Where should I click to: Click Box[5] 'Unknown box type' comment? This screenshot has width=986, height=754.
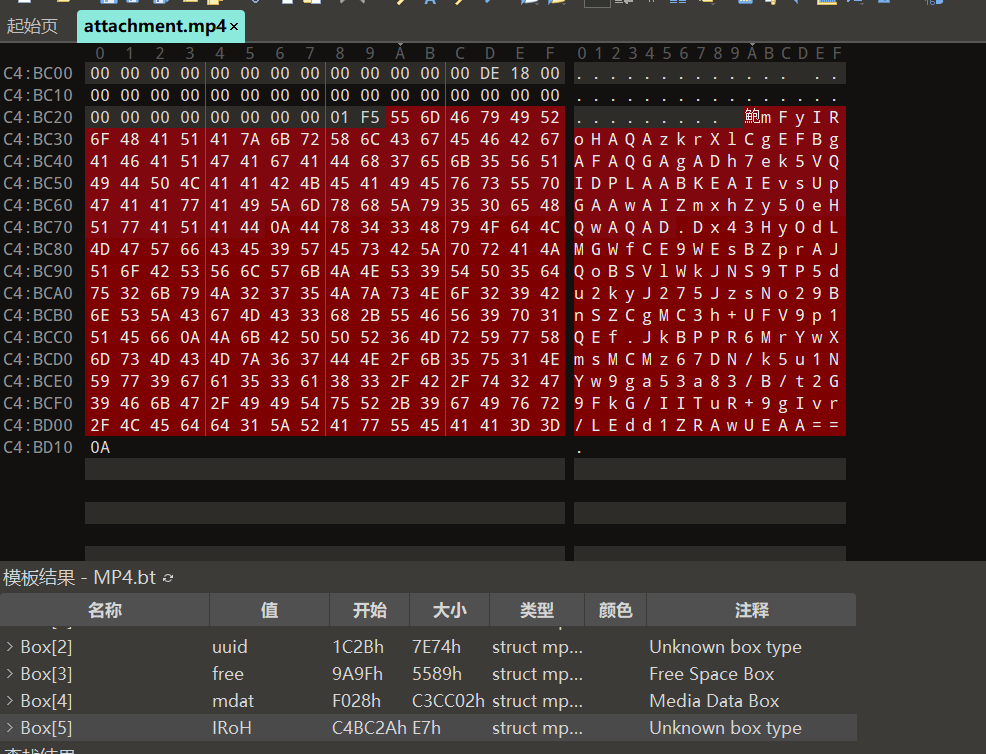(725, 728)
